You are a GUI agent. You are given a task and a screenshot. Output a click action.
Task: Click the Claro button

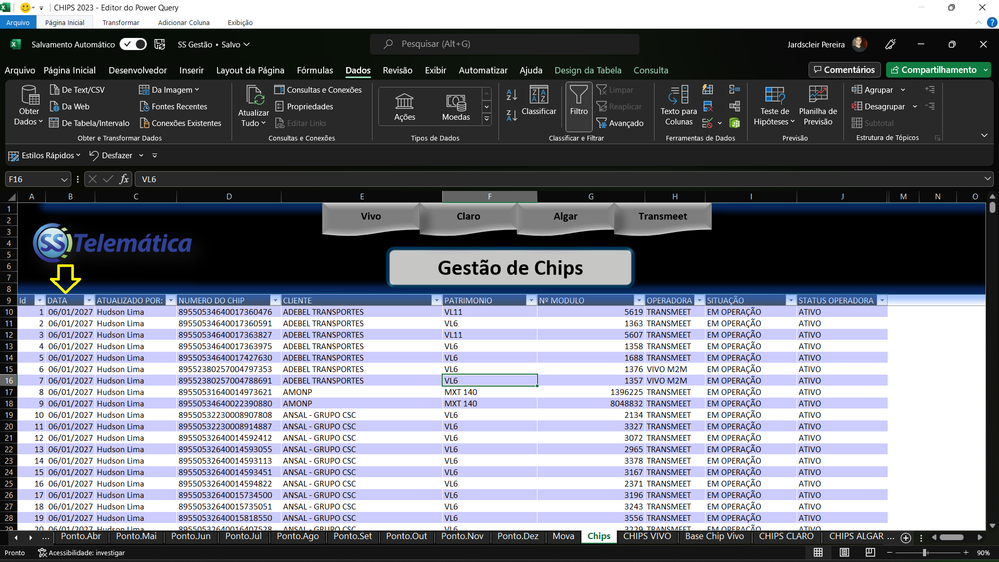point(468,217)
